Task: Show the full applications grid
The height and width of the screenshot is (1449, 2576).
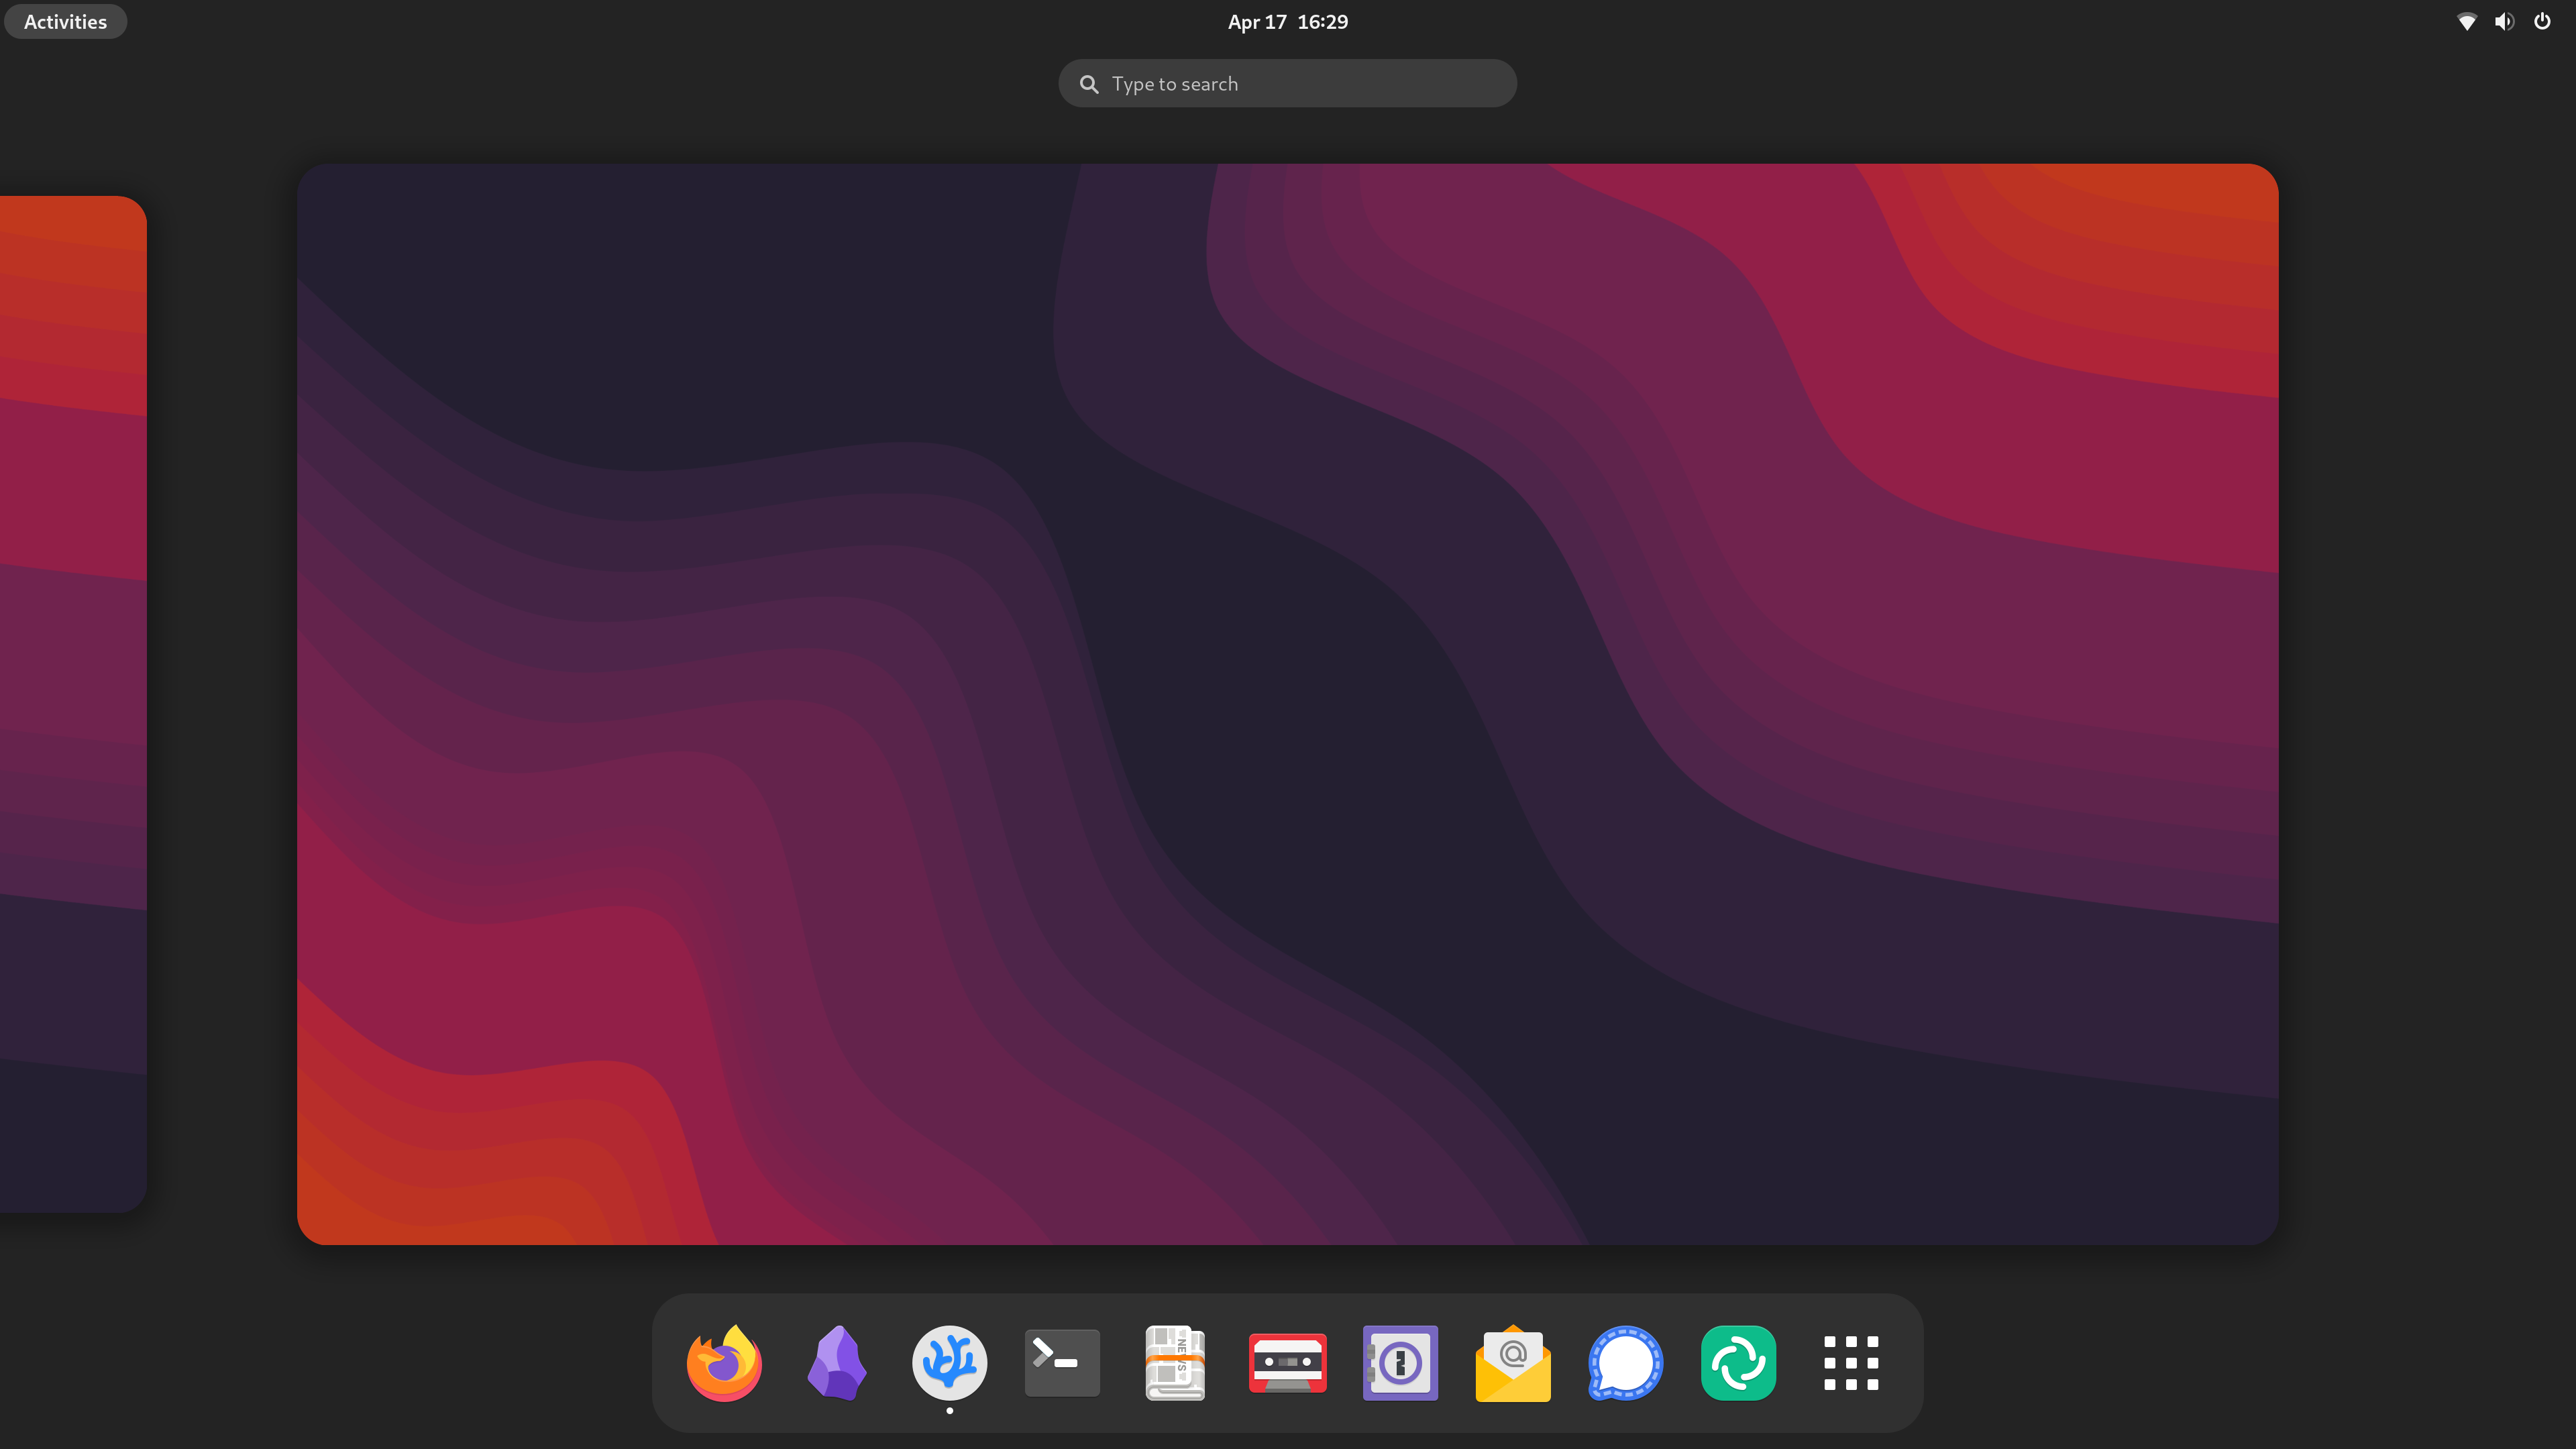Action: click(x=1851, y=1362)
